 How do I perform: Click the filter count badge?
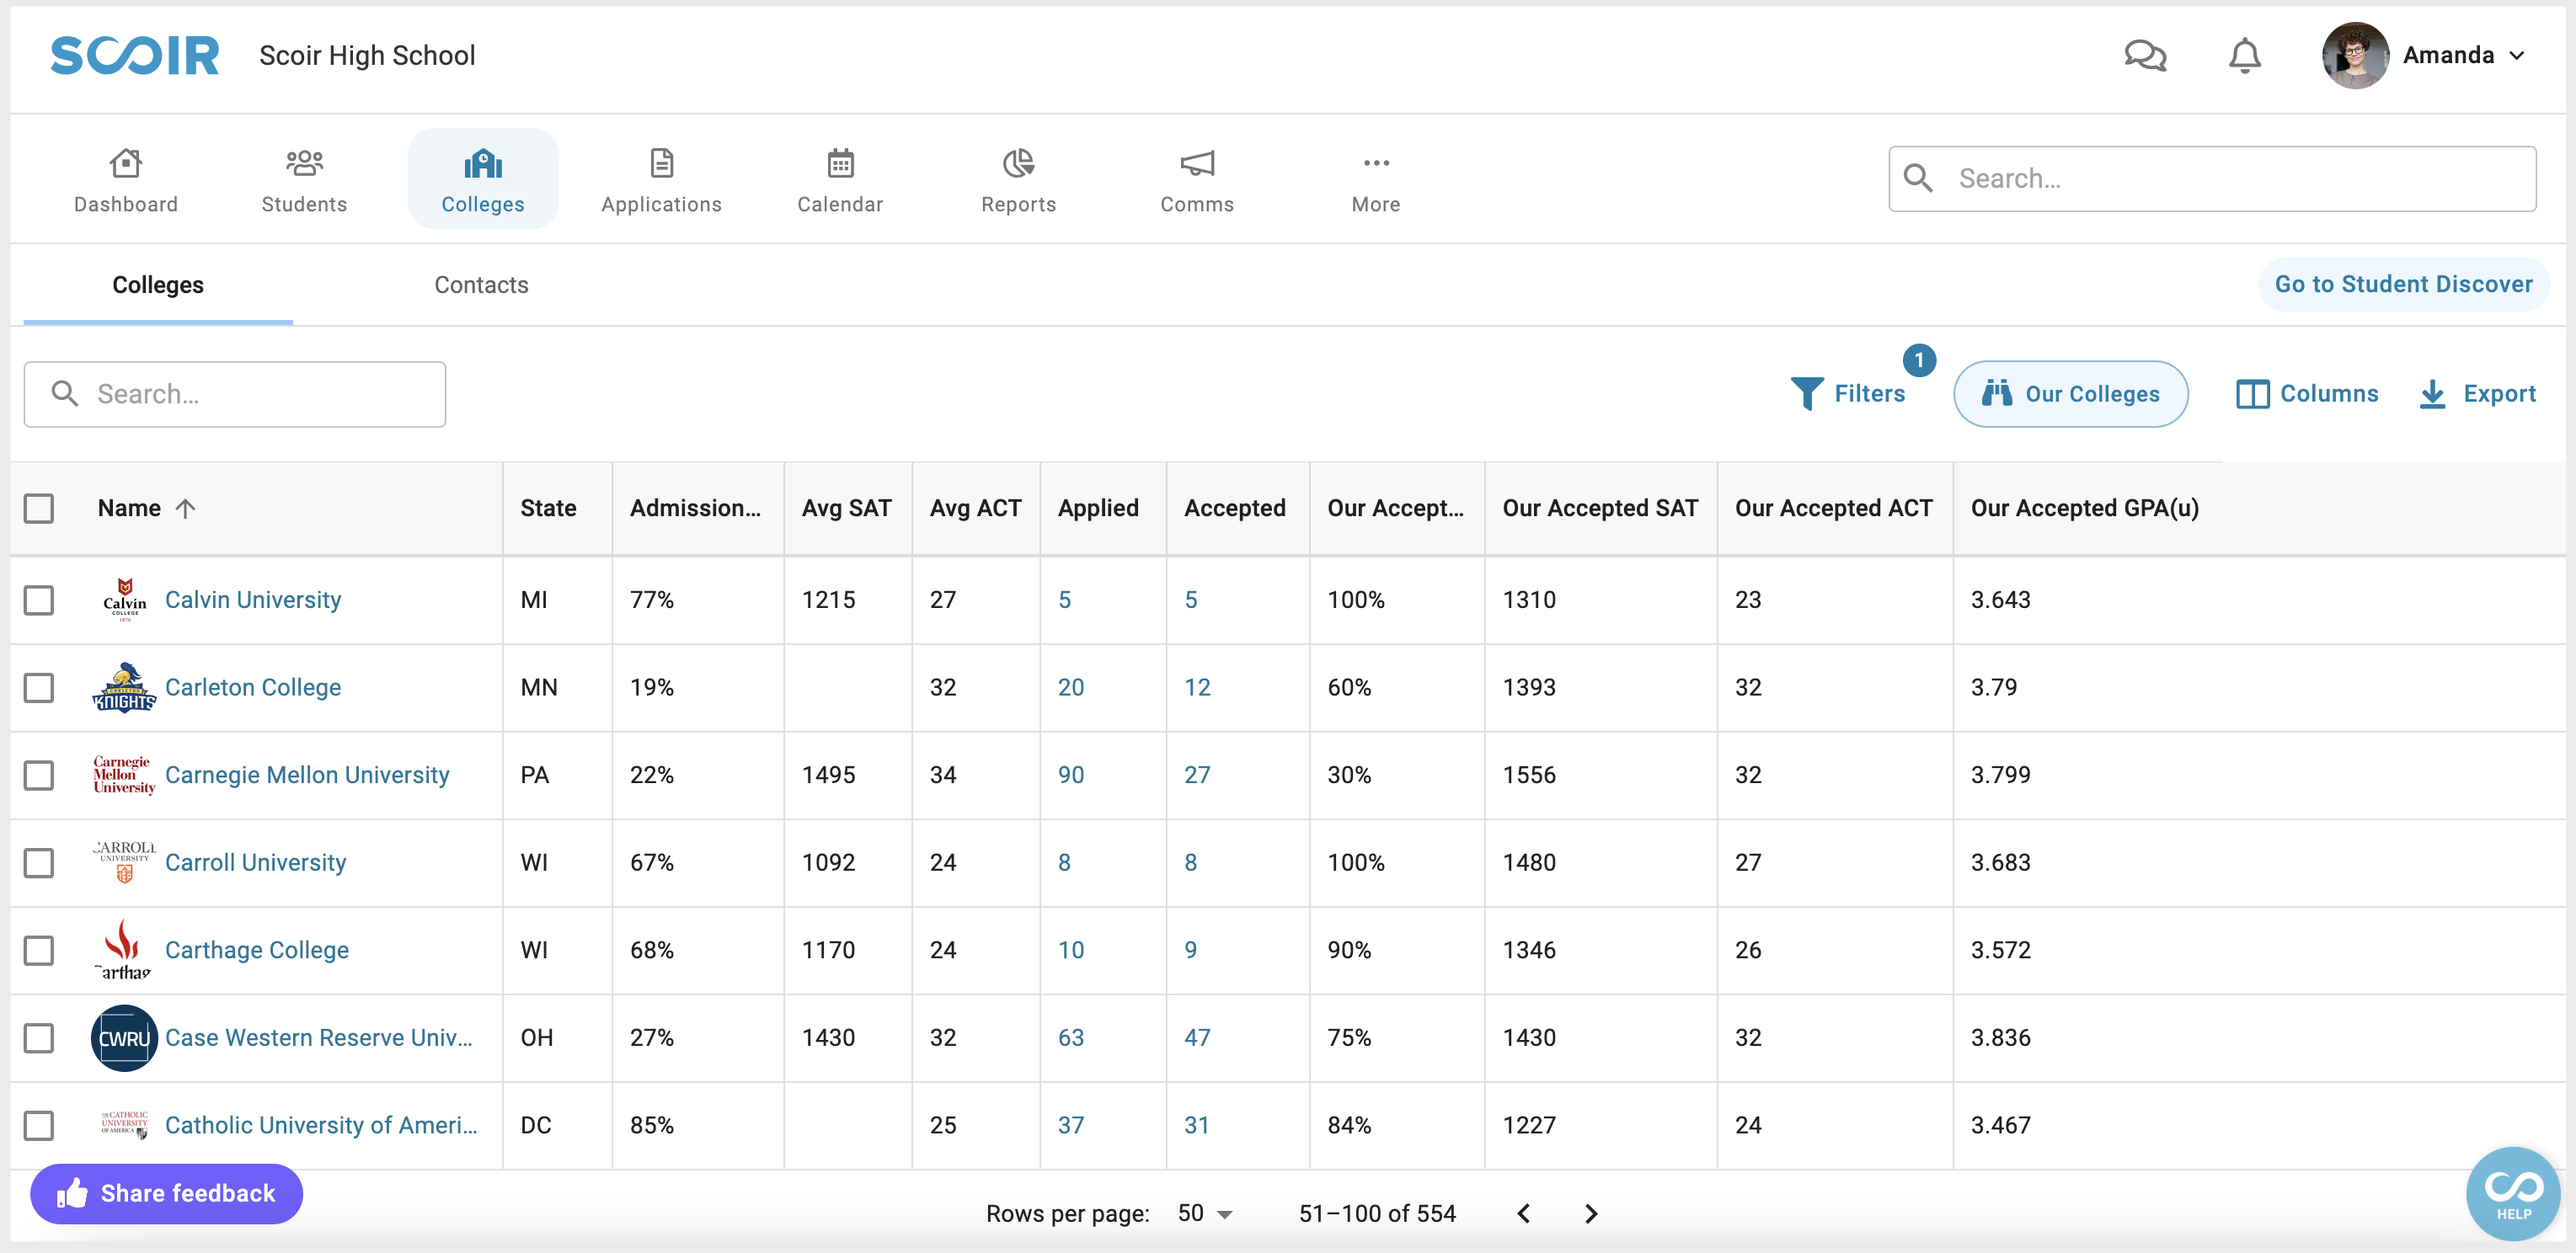click(x=1919, y=360)
